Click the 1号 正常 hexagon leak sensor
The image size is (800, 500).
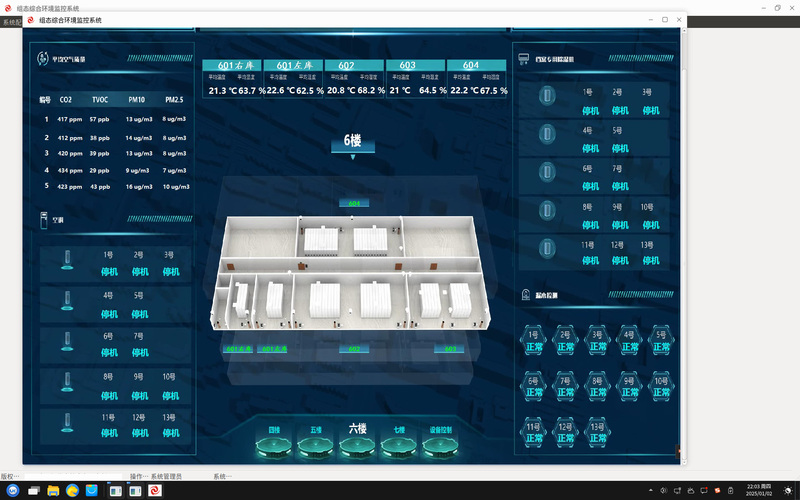coord(534,341)
